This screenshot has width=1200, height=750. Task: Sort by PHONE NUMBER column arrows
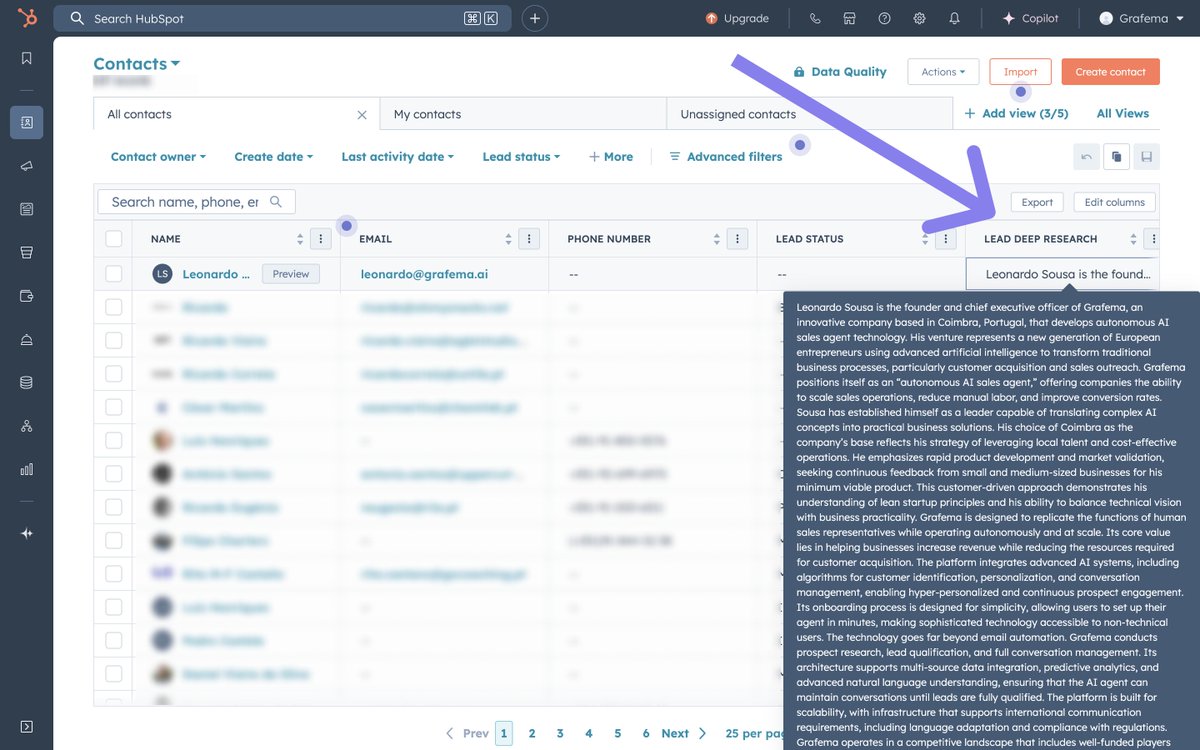coord(717,239)
